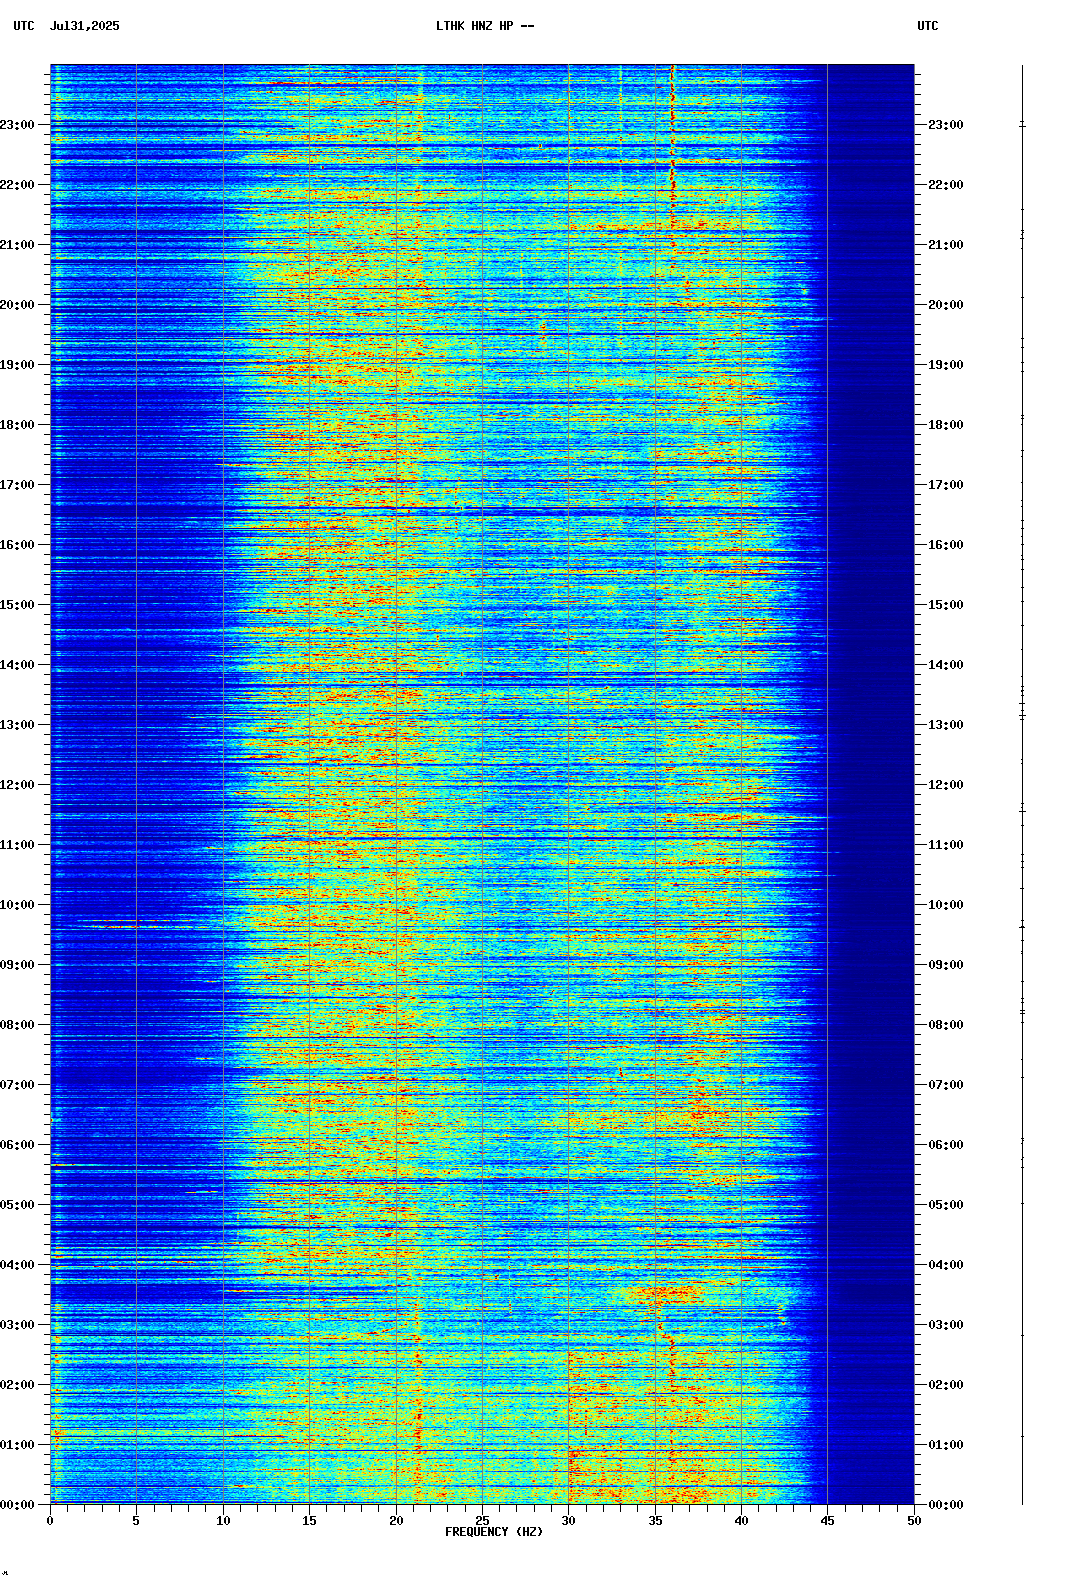Click the UTC label above the right axis
Image resolution: width=1066 pixels, height=1584 pixels.
[928, 26]
